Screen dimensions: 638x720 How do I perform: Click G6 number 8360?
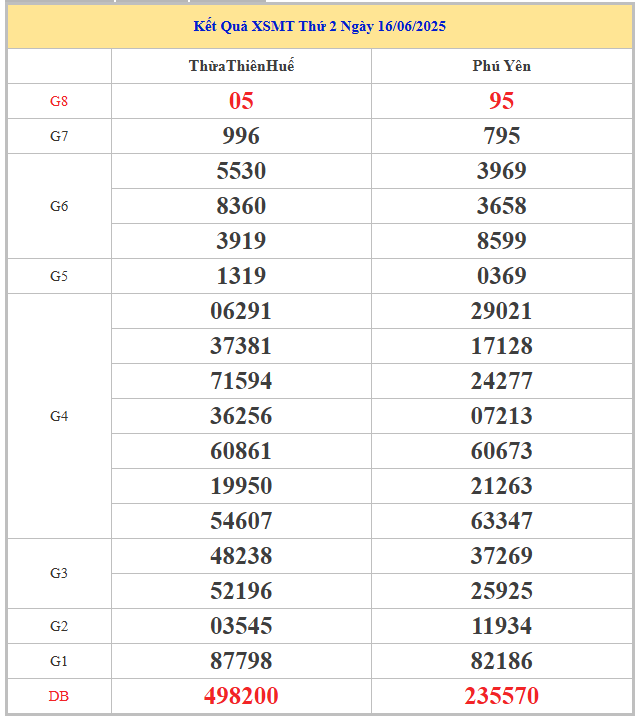click(x=241, y=206)
